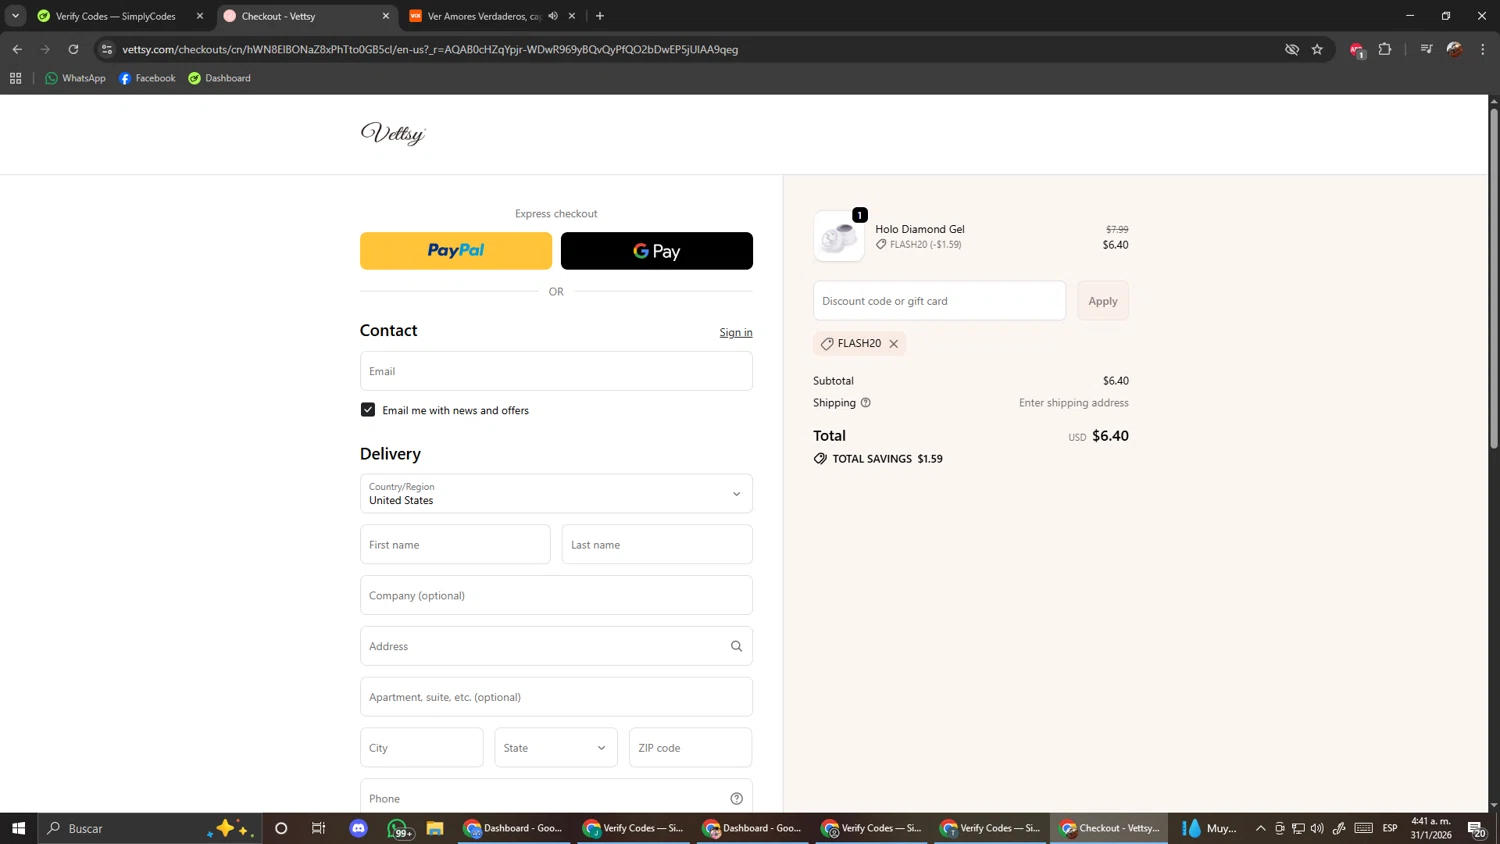Open the WhatsApp bookmark
Image resolution: width=1500 pixels, height=844 pixels.
[x=75, y=78]
